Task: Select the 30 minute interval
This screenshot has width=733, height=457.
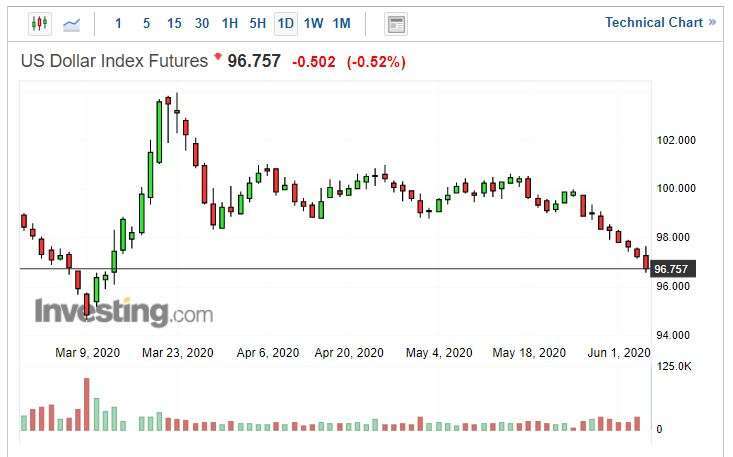Action: click(201, 23)
